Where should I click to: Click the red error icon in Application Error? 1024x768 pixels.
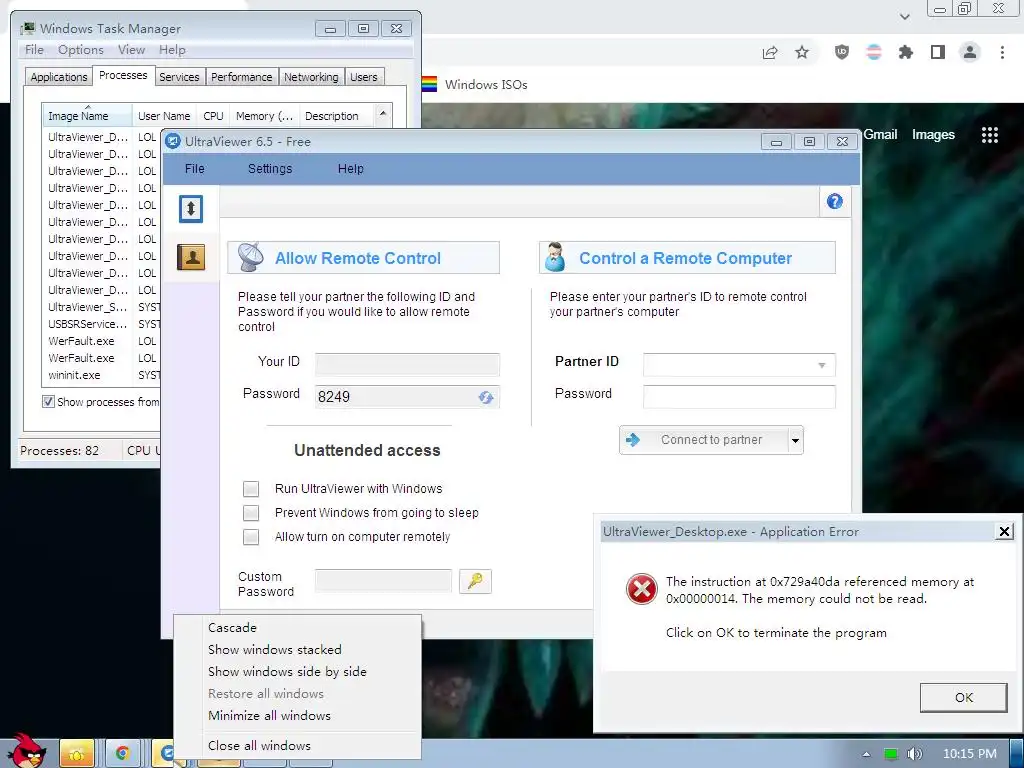click(641, 589)
